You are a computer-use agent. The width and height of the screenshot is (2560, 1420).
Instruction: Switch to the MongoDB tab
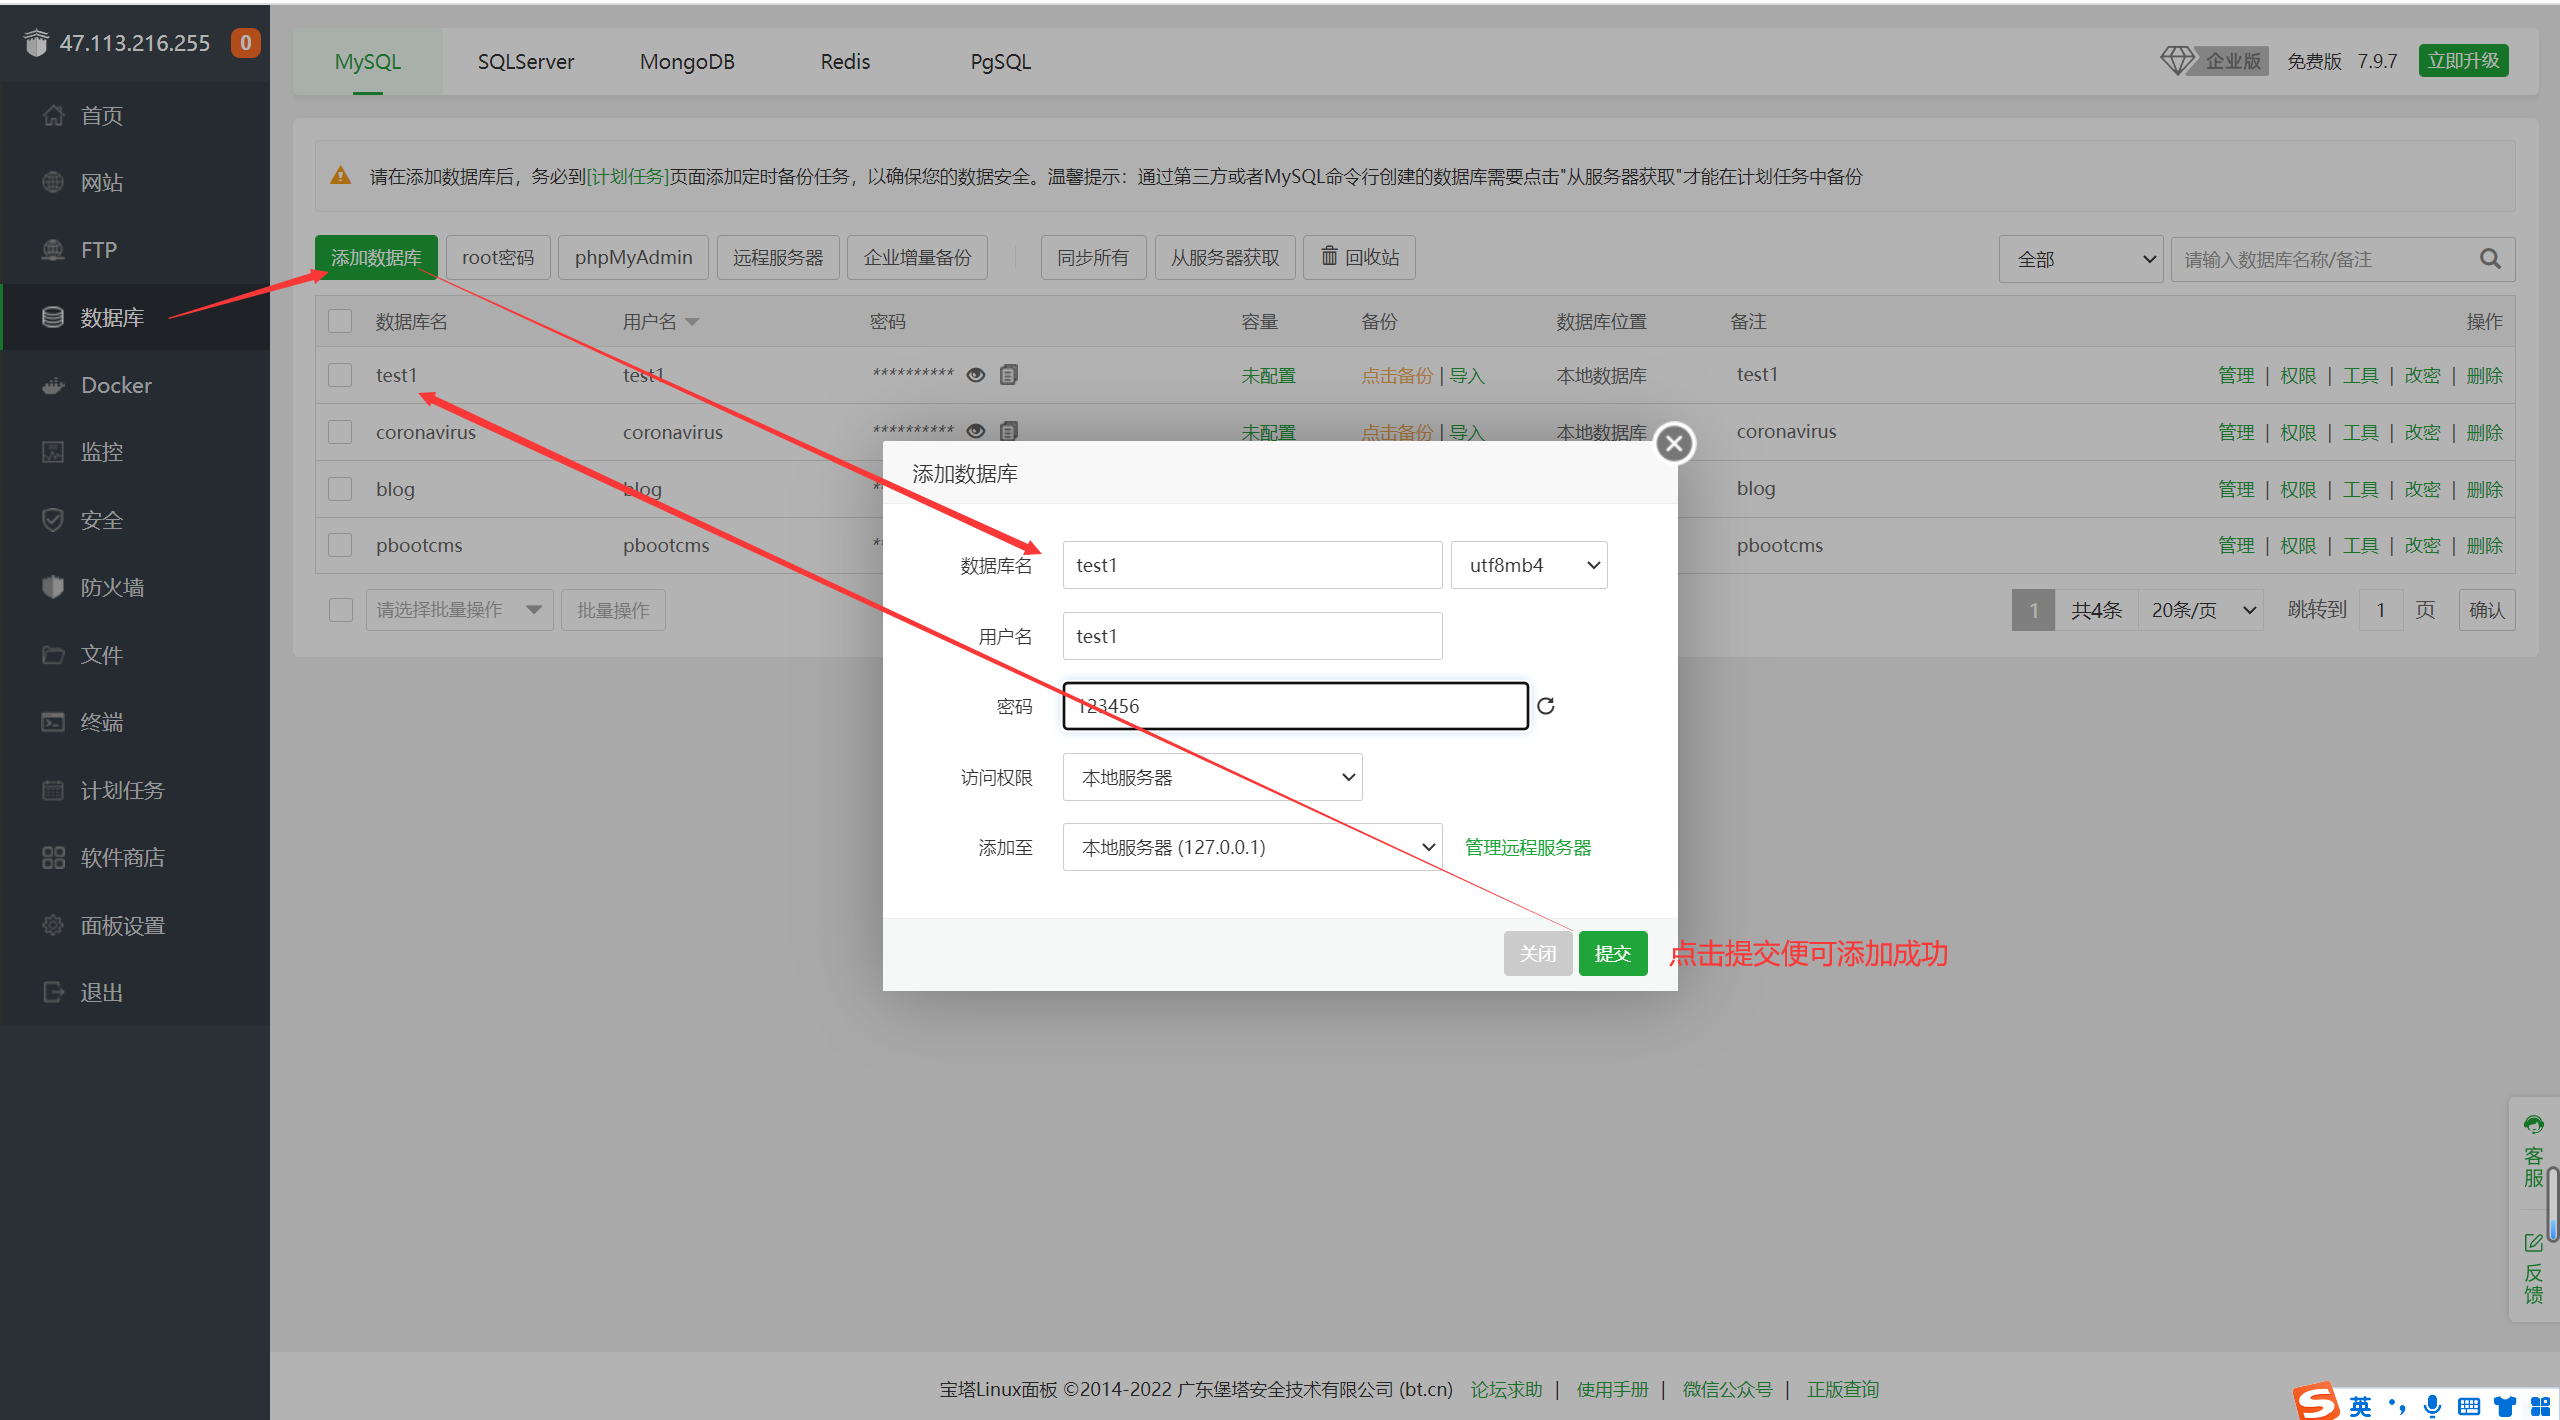tap(687, 62)
